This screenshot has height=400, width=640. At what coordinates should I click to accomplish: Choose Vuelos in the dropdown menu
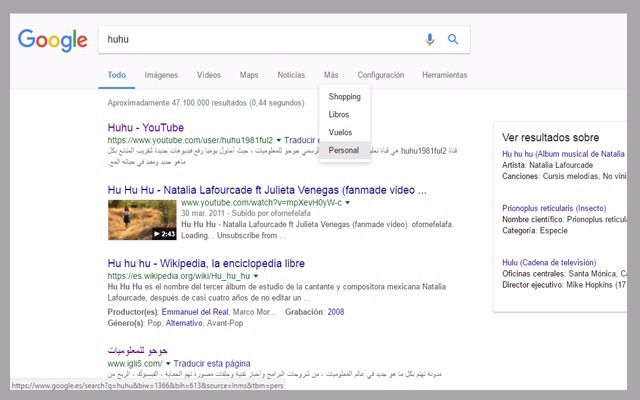click(x=340, y=132)
